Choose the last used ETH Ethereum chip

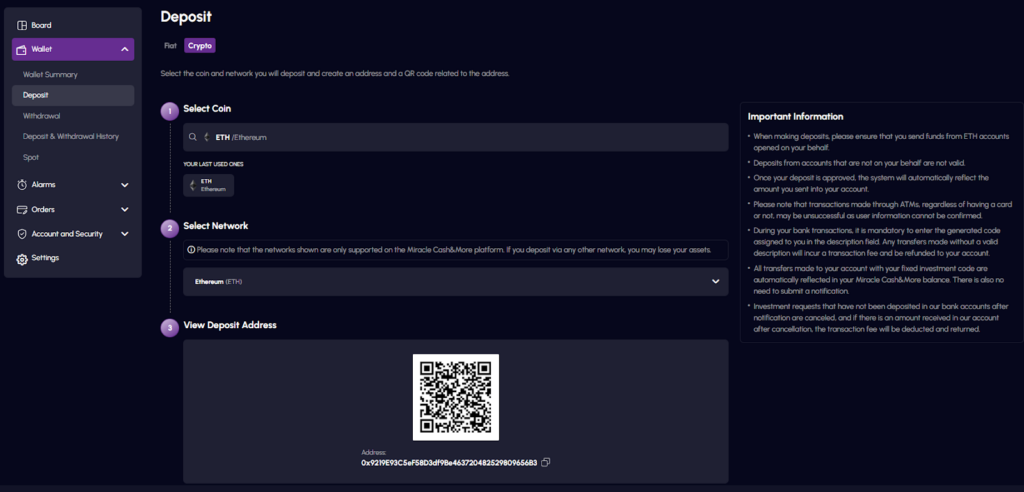pos(209,186)
